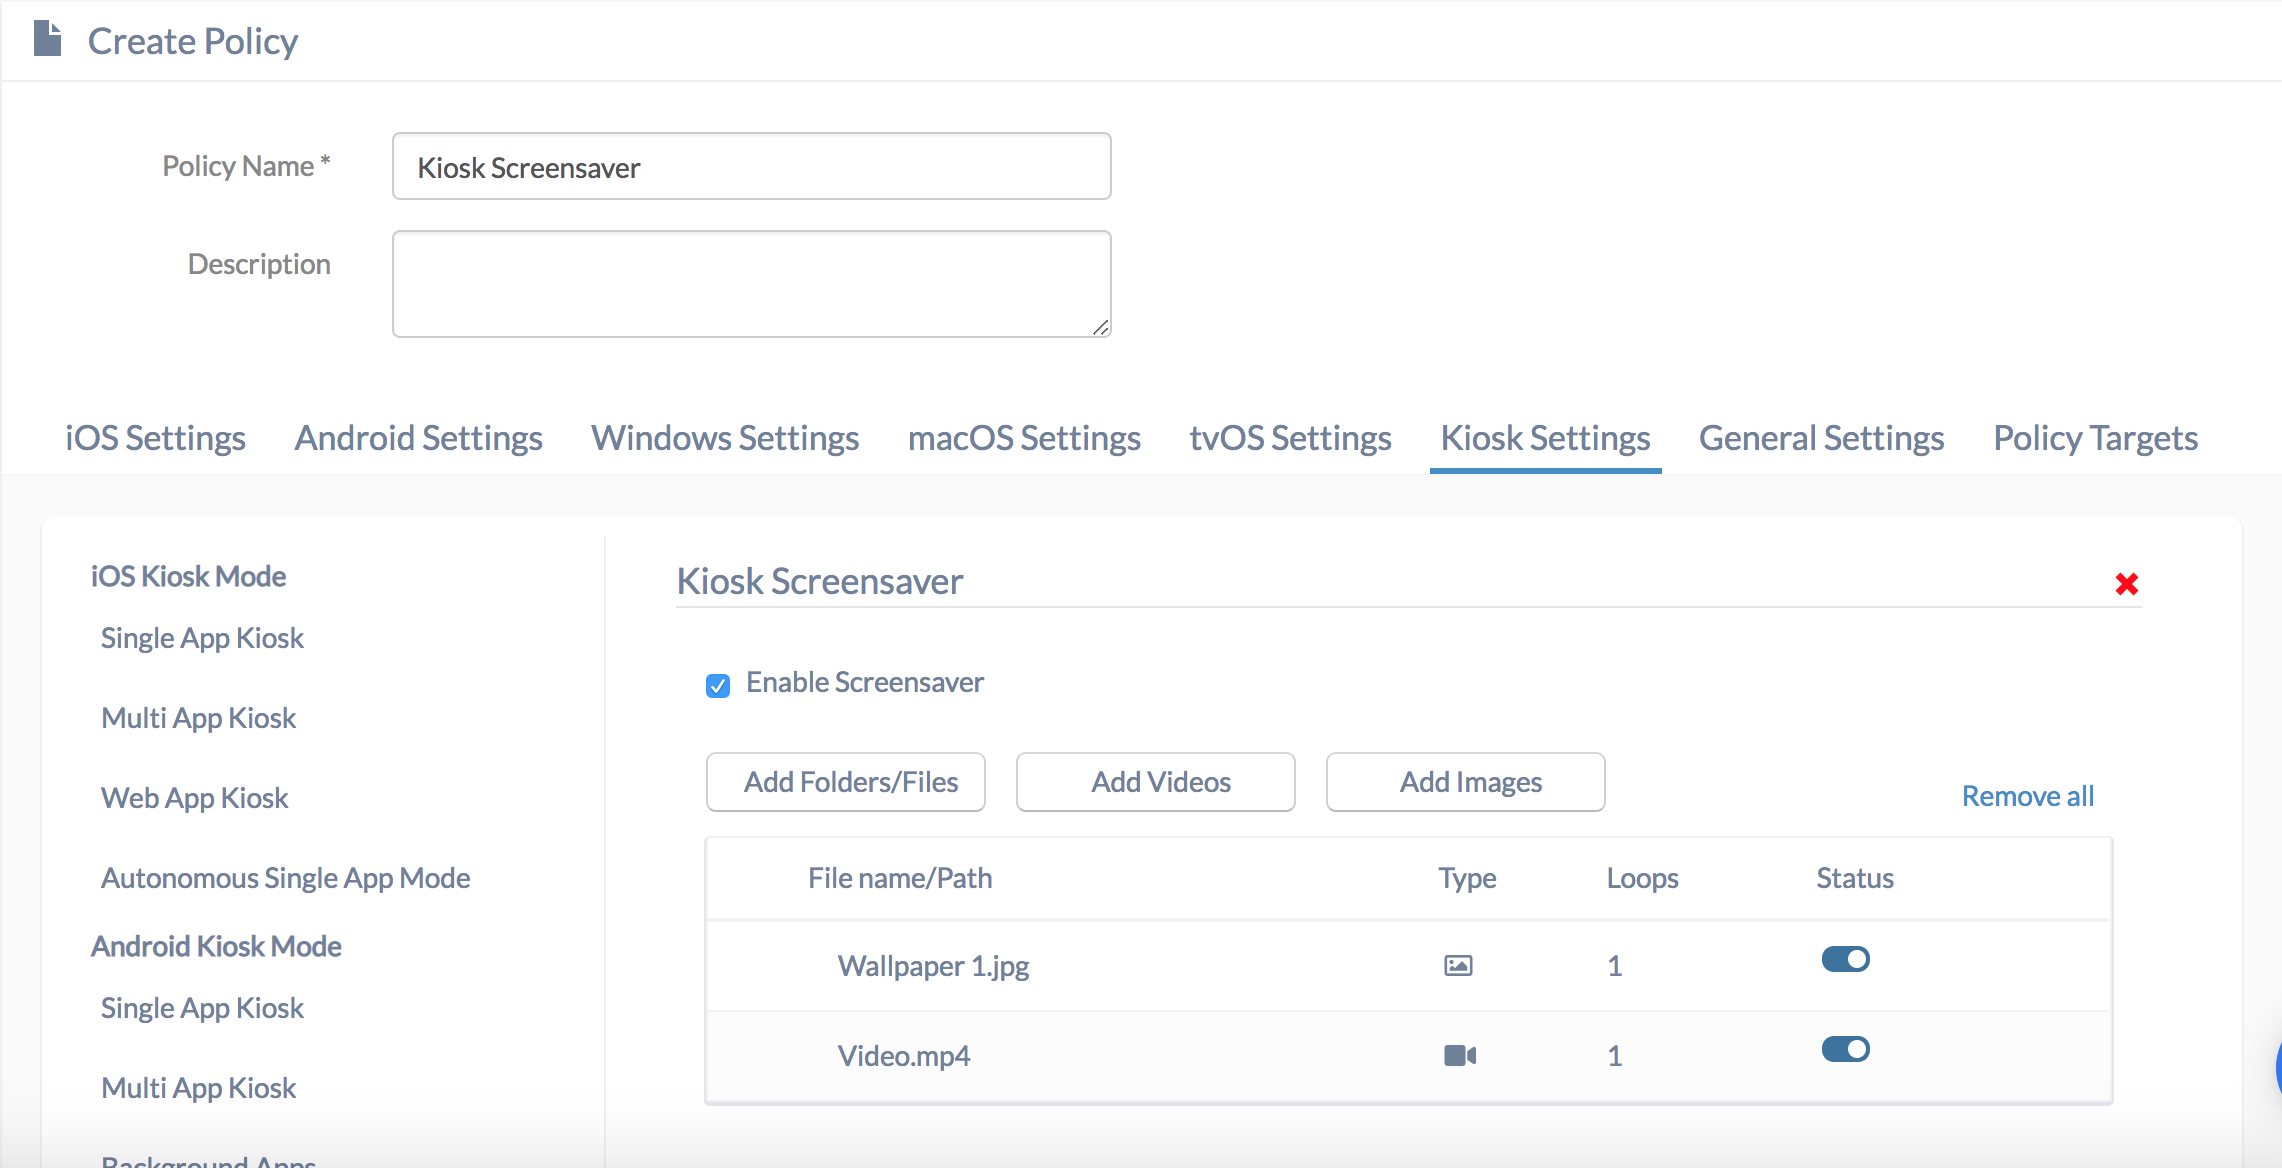Screen dimensions: 2282x1168
Task: Click the iOS Kiosk Mode heading
Action: [x=189, y=576]
